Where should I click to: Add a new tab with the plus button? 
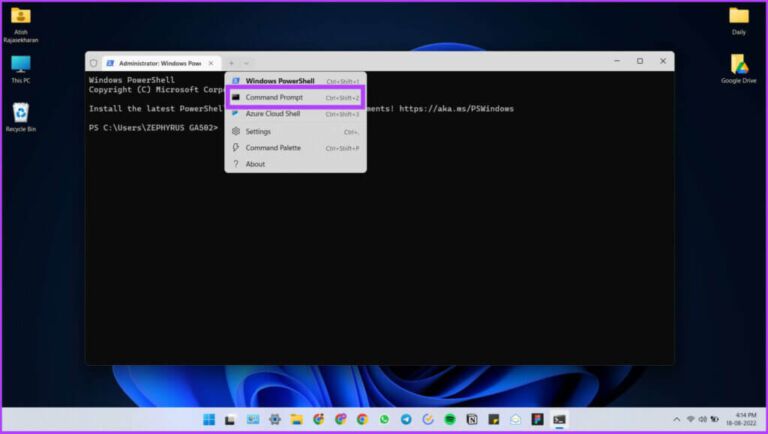pyautogui.click(x=231, y=63)
